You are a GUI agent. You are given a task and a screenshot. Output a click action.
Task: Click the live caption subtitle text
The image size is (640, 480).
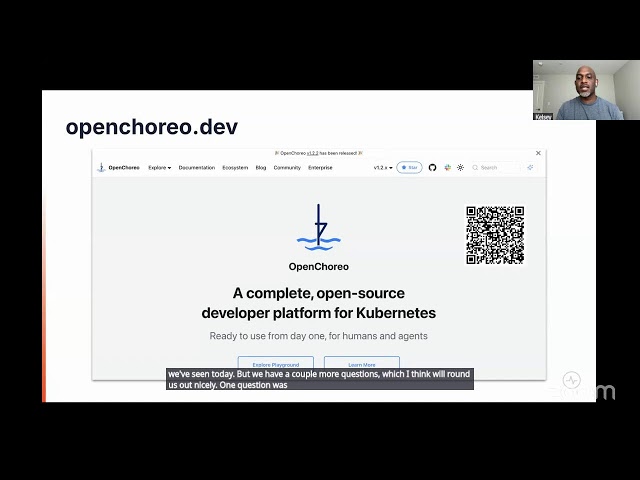320,379
